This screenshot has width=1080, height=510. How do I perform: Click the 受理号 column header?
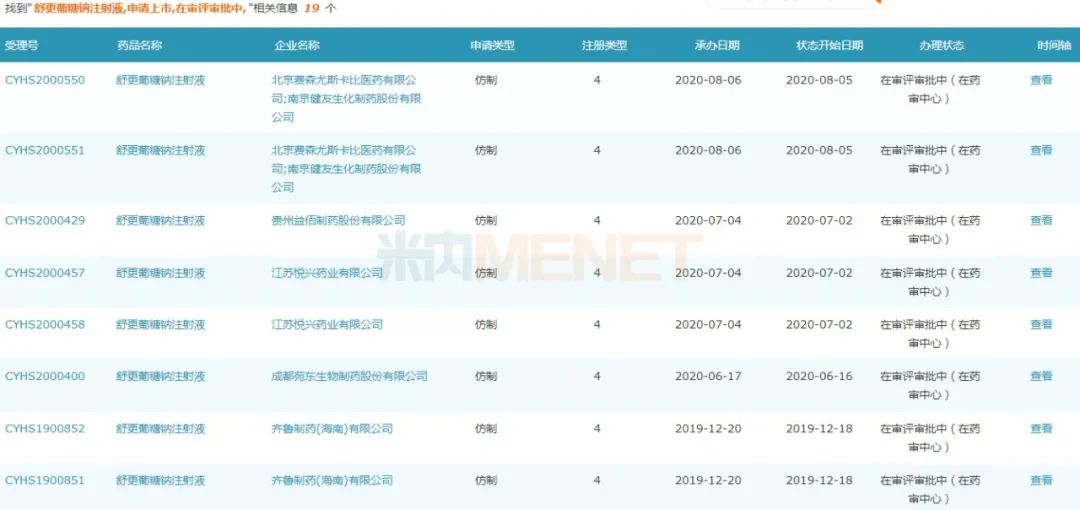coord(21,45)
